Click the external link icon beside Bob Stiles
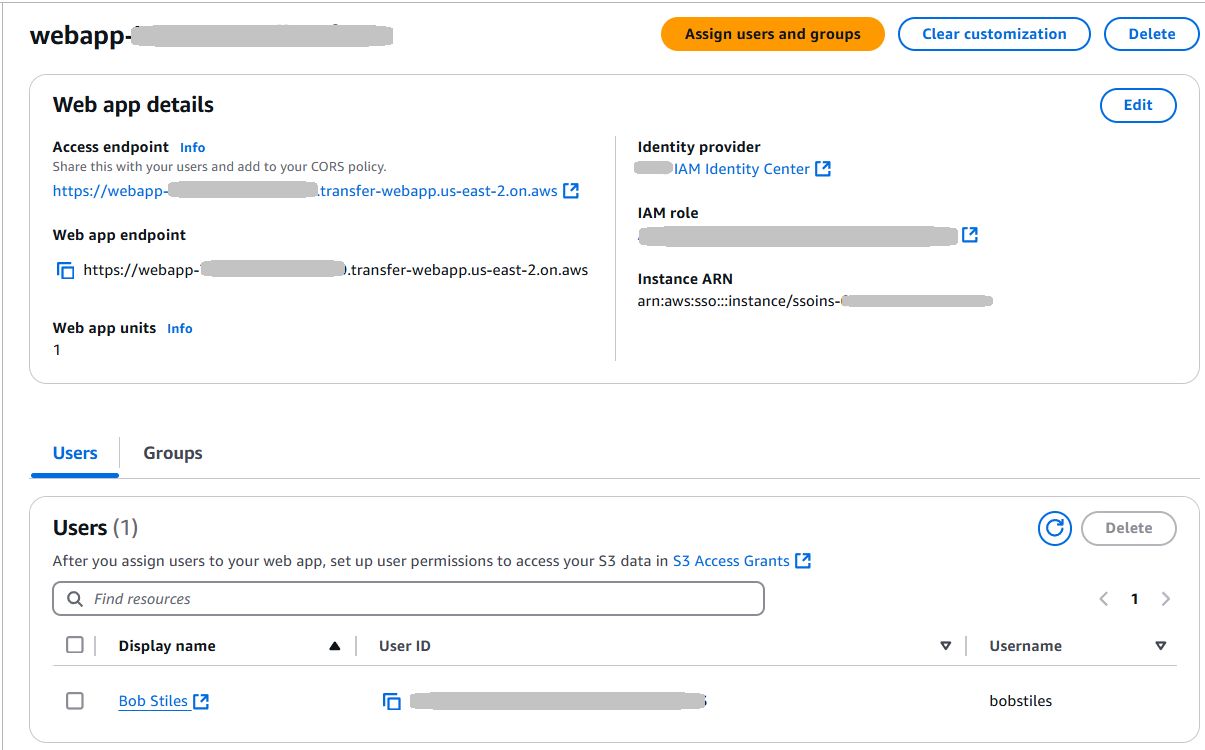Image resolution: width=1205 pixels, height=750 pixels. pos(201,701)
